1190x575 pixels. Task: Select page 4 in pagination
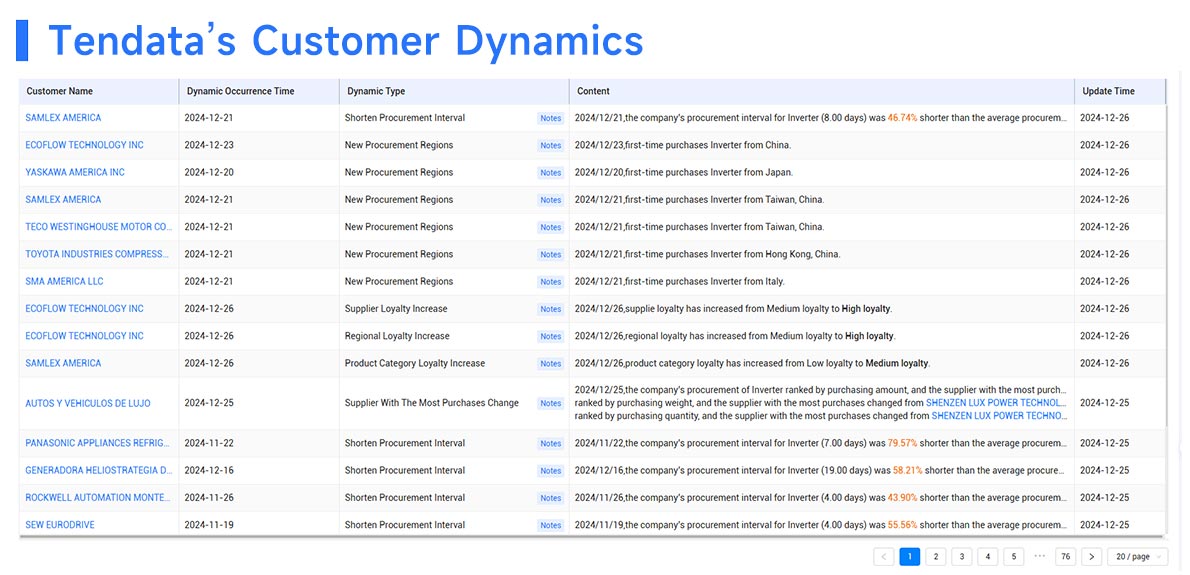987,557
